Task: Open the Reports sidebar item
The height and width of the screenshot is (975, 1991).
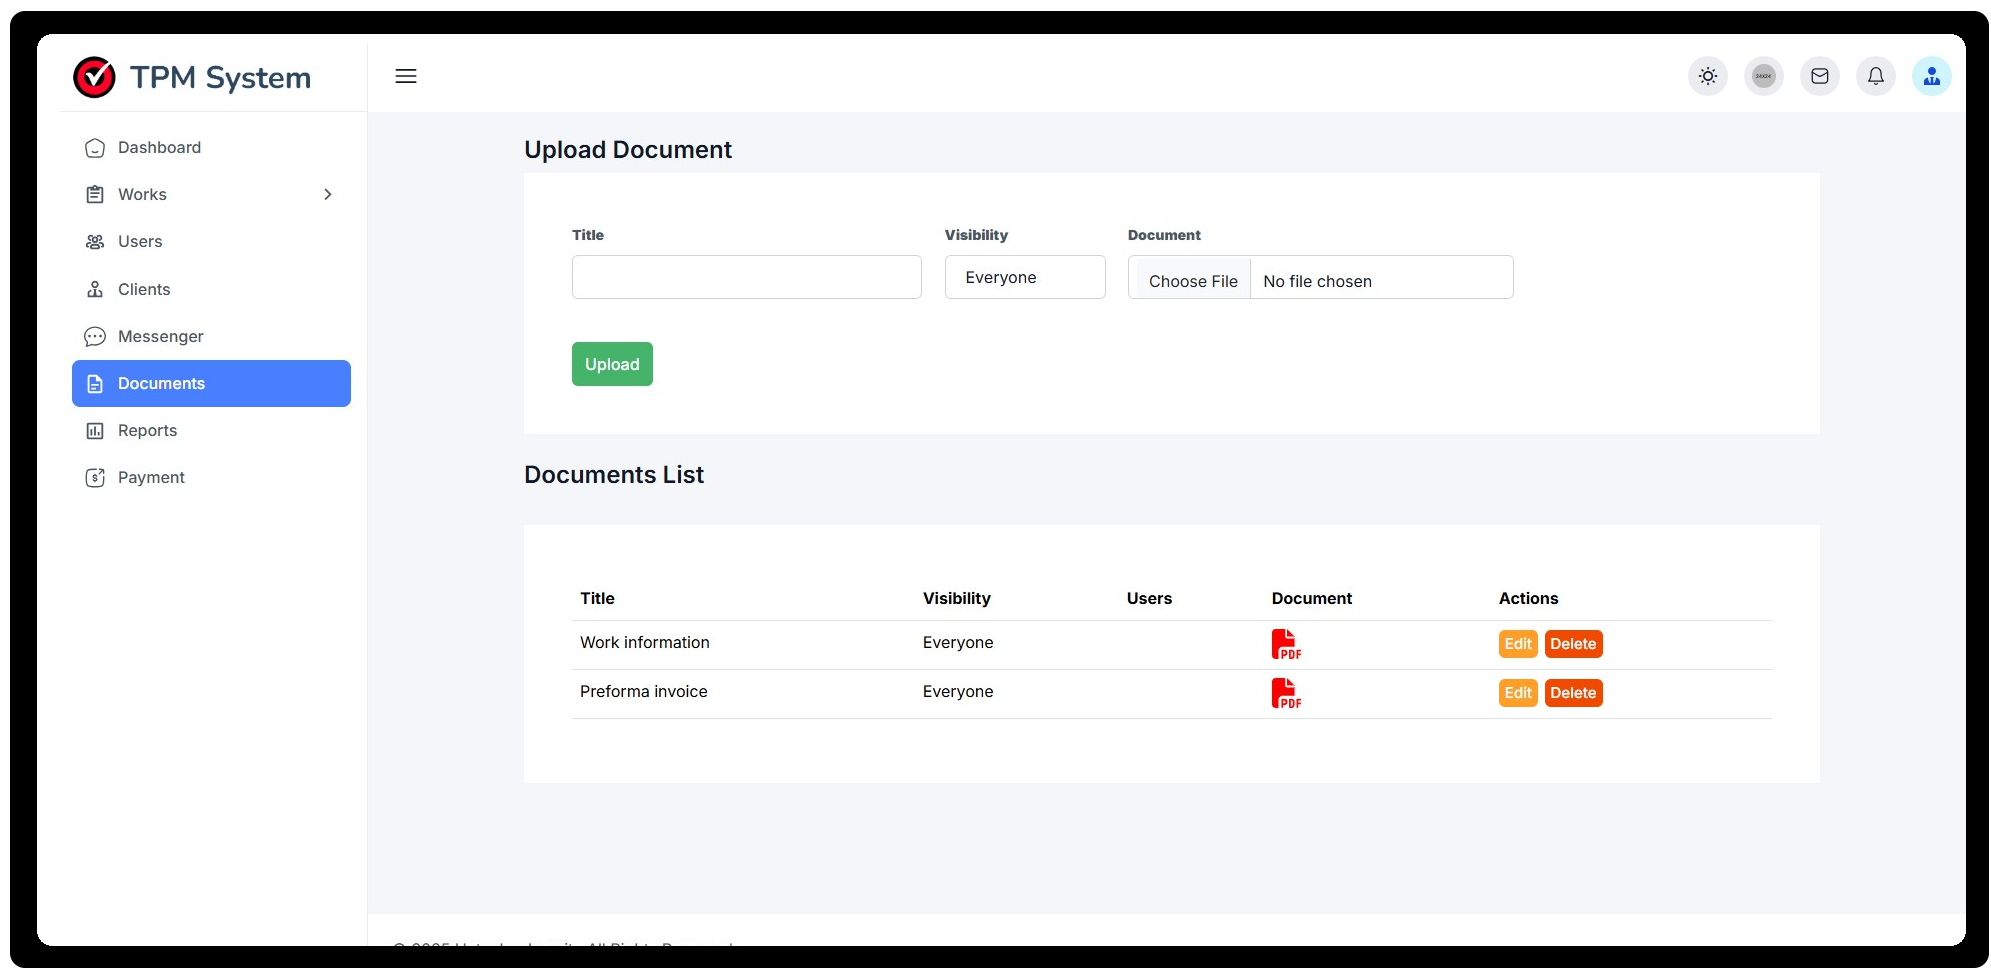Action: 147,430
